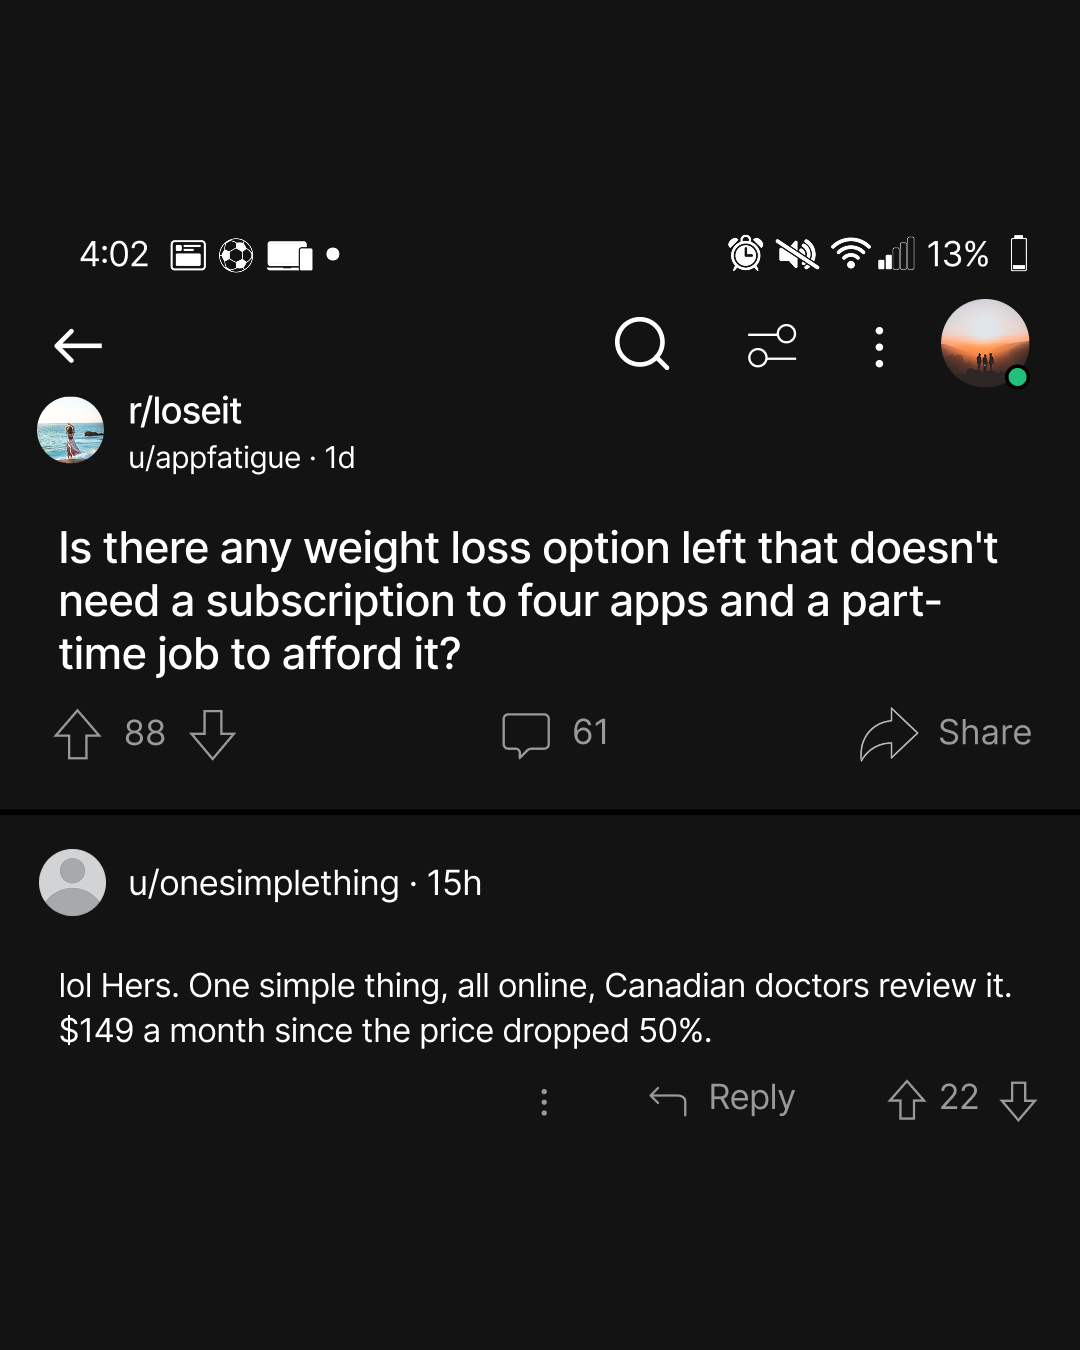This screenshot has width=1080, height=1350.
Task: View the u/onesimplething username profile
Action: click(264, 883)
